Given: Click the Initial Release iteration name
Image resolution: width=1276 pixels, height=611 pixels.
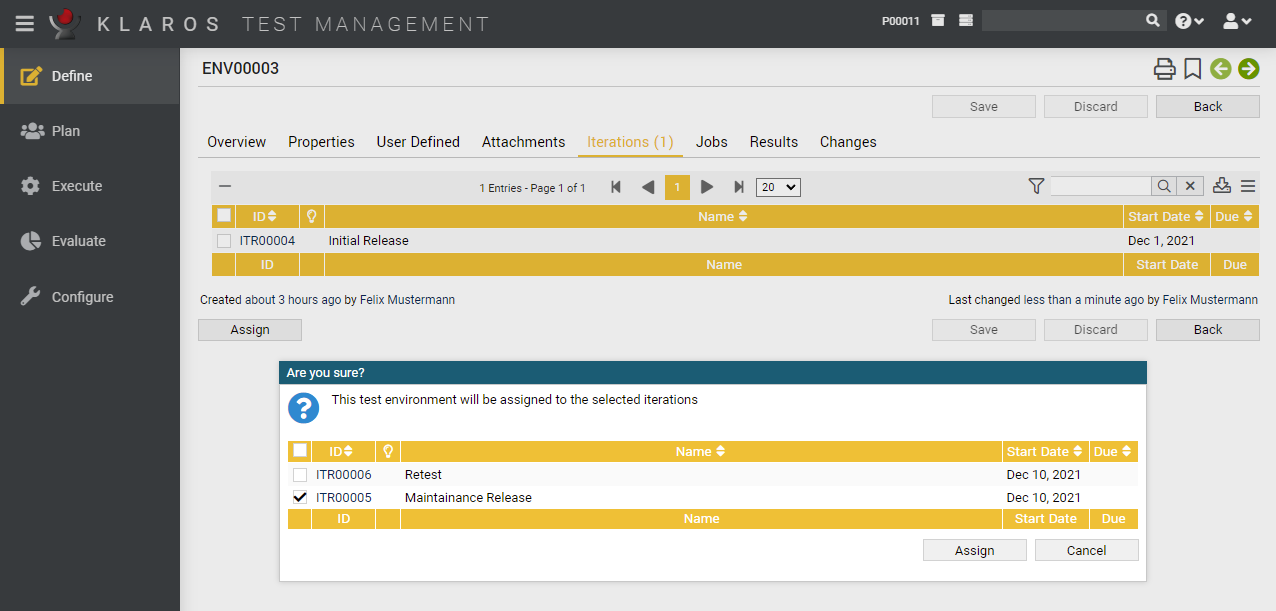Looking at the screenshot, I should pyautogui.click(x=369, y=241).
